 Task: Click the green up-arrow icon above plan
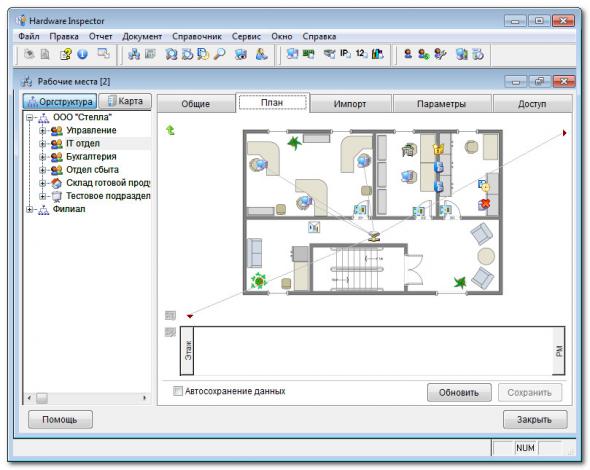(x=170, y=130)
